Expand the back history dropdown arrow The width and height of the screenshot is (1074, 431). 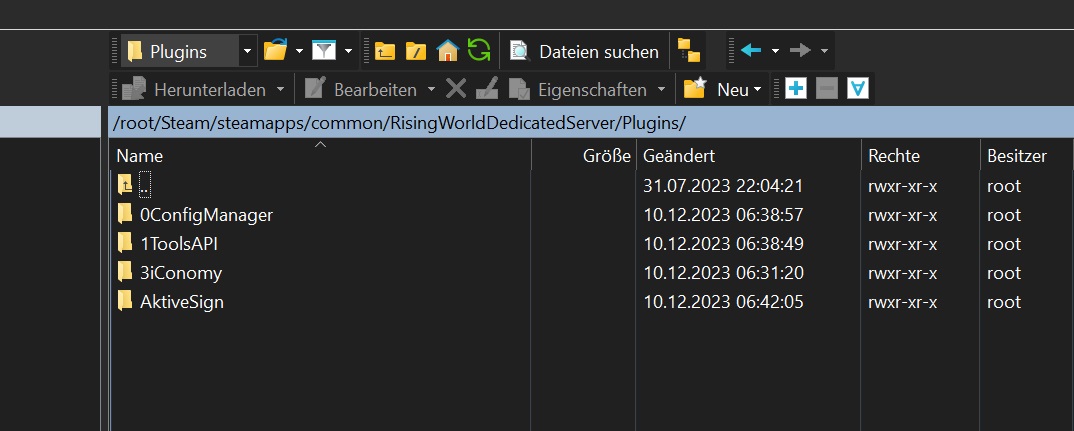[773, 51]
